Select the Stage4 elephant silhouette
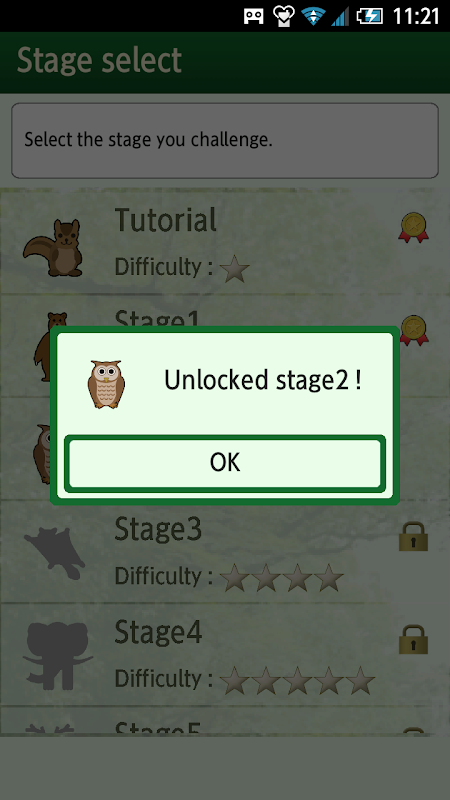The height and width of the screenshot is (800, 450). pos(56,655)
